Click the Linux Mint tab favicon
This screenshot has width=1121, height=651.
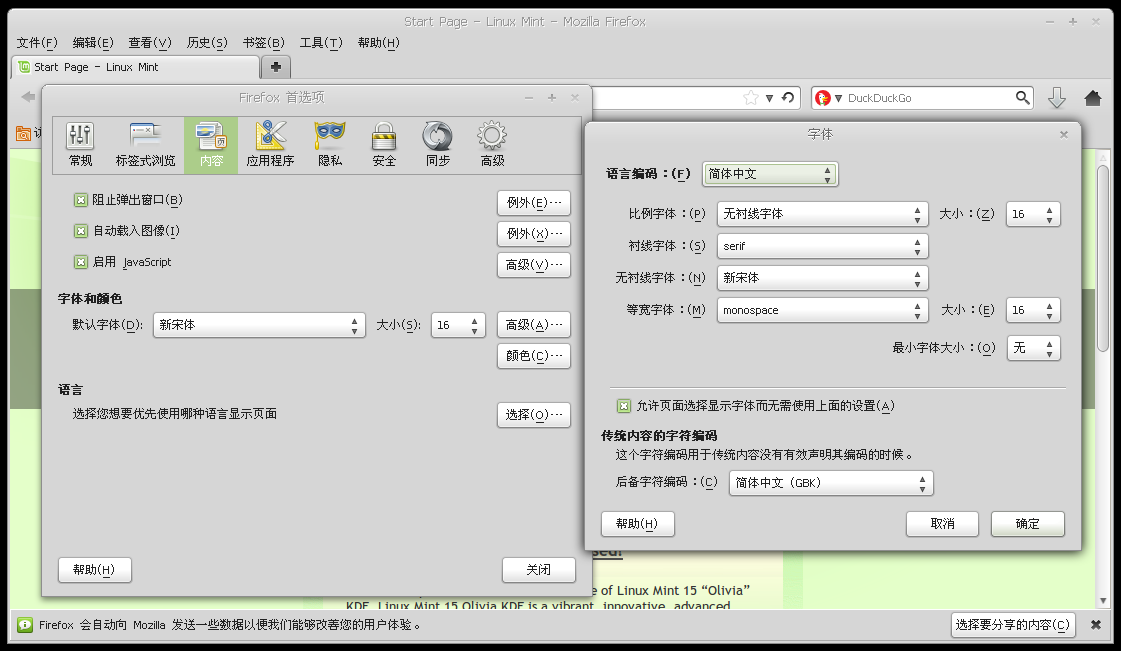(x=25, y=67)
